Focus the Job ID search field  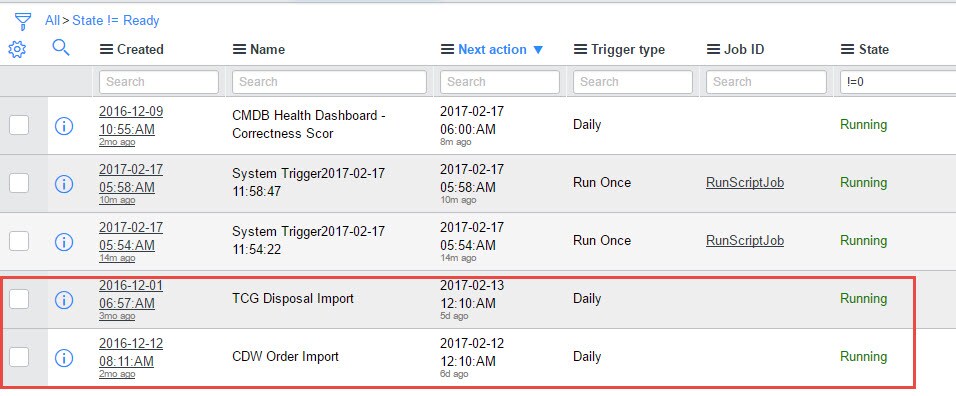pyautogui.click(x=766, y=82)
